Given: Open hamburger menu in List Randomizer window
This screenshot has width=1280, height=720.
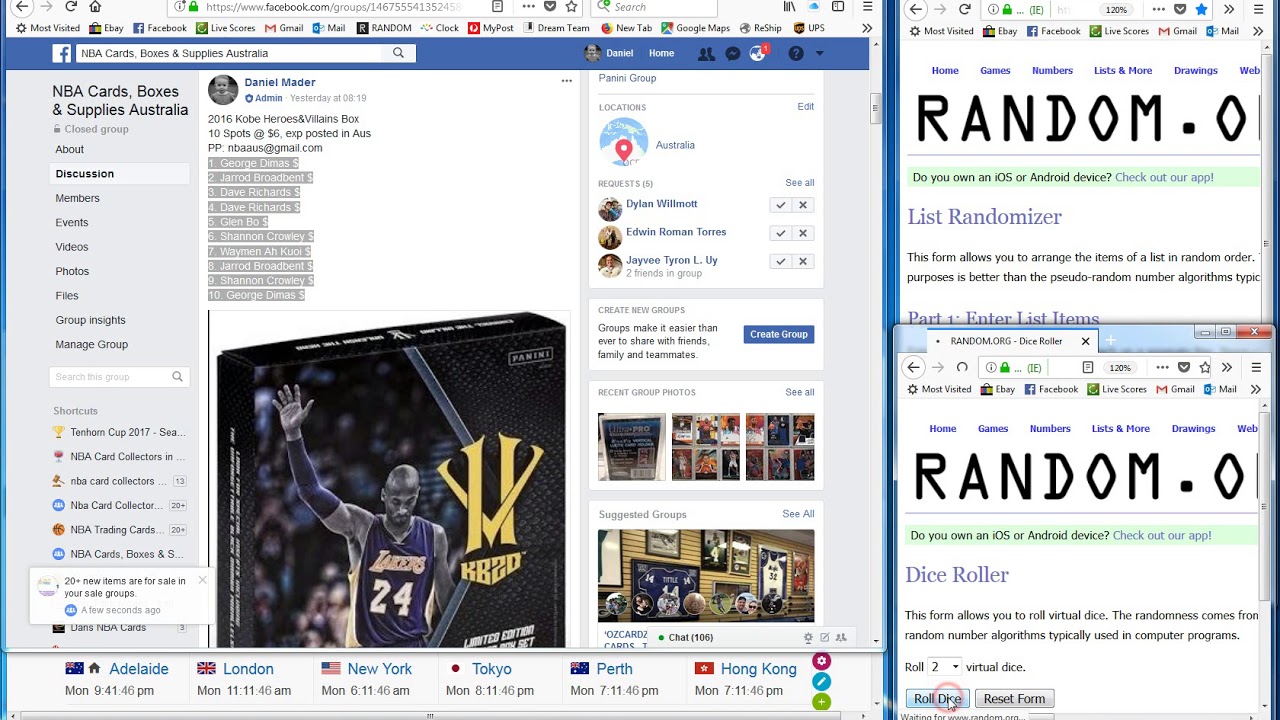Looking at the screenshot, I should coord(1258,9).
